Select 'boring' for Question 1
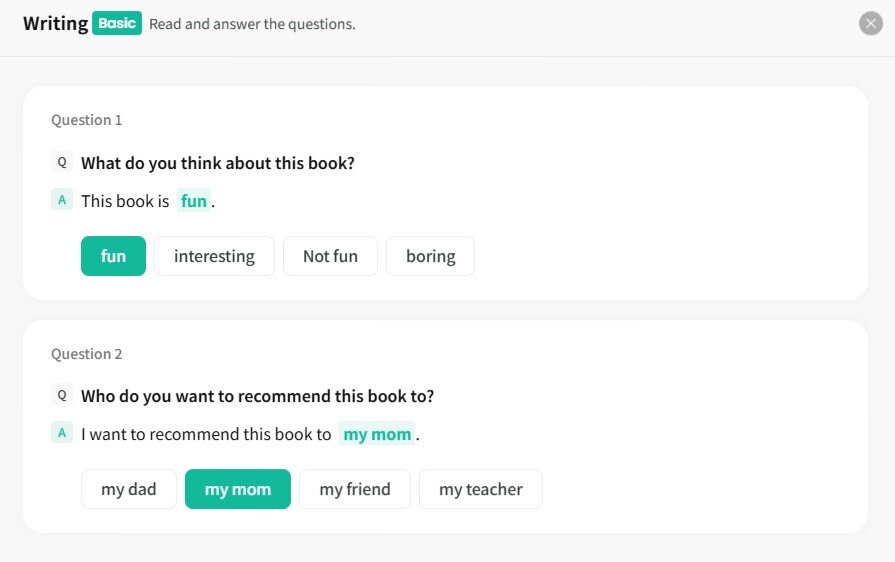The width and height of the screenshot is (895, 562). (x=430, y=256)
